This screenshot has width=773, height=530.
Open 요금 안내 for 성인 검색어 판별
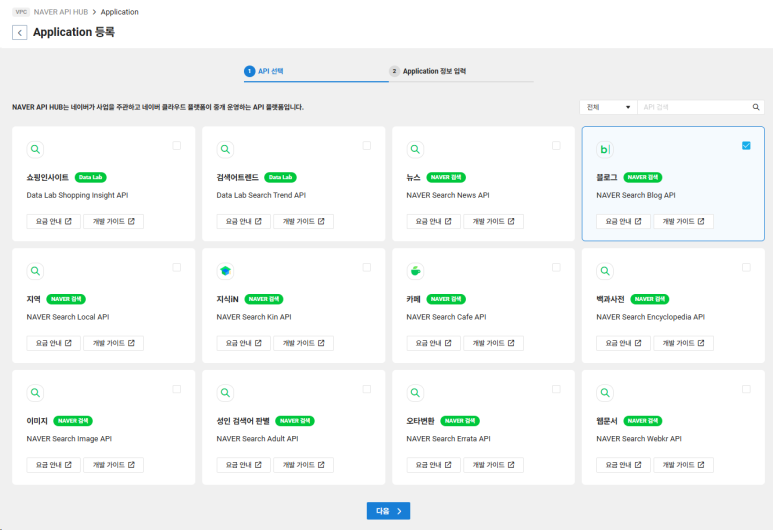click(244, 465)
